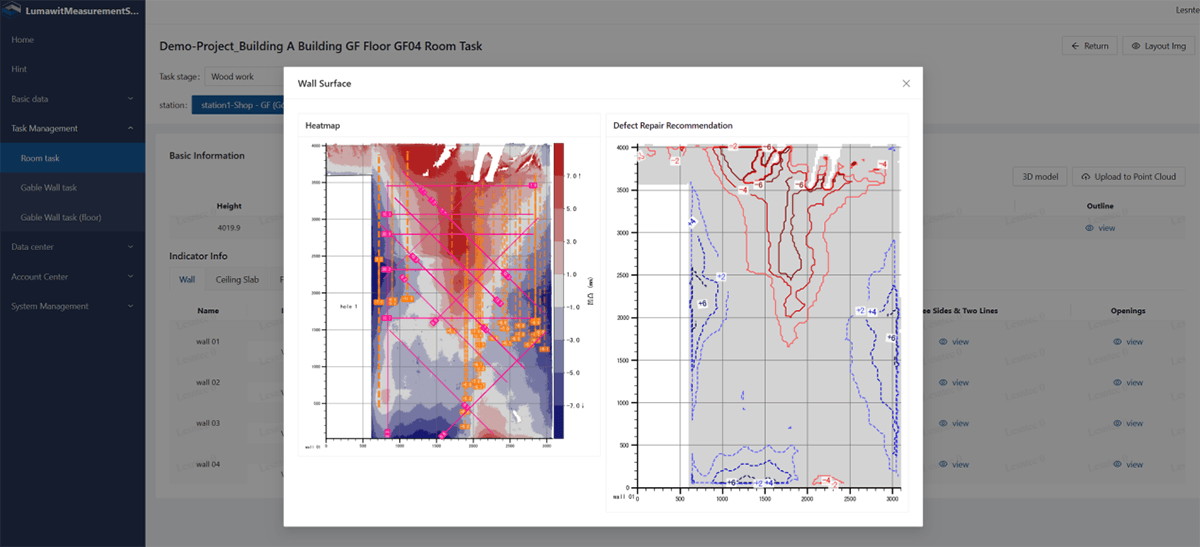Open the Task stage dropdown
Screen dimensions: 1200x547
pos(245,76)
